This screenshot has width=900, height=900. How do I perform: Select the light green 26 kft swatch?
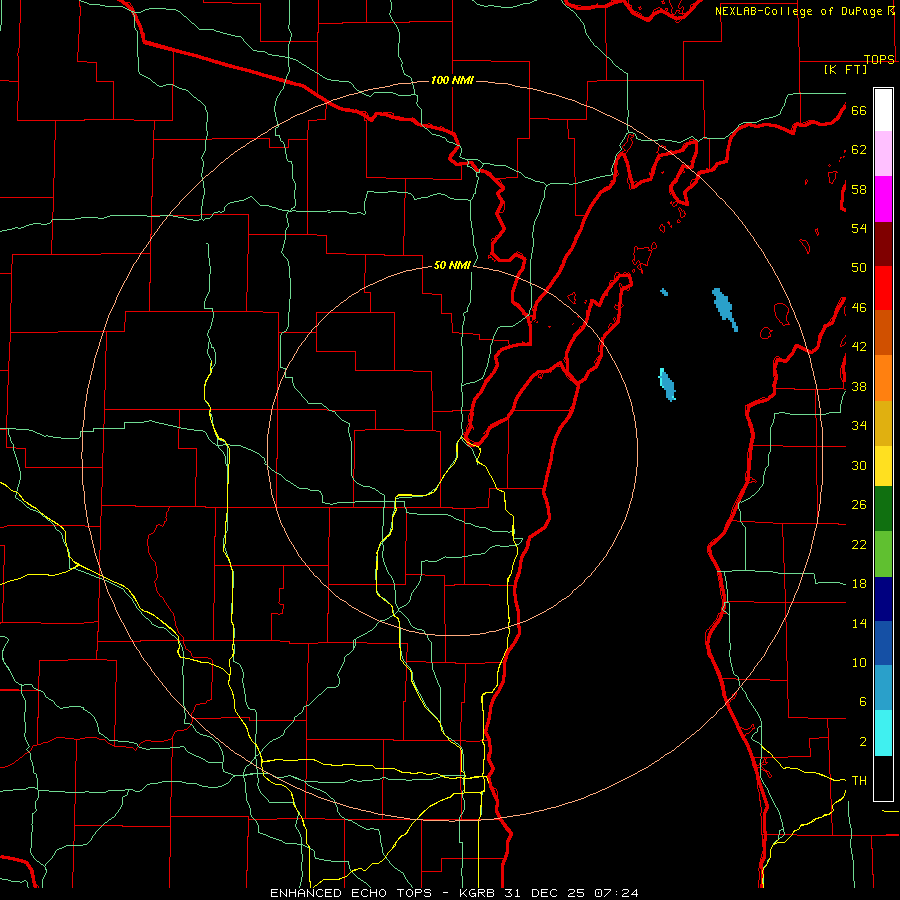coord(883,554)
